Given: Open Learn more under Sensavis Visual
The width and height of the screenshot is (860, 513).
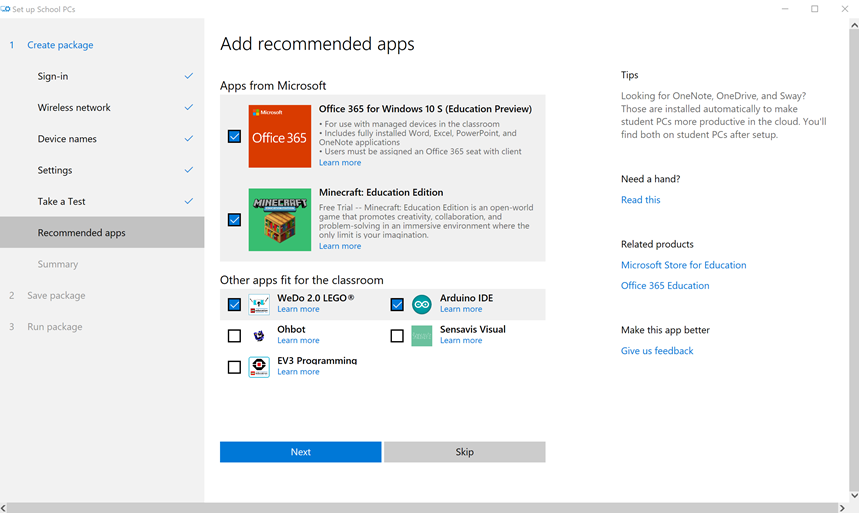Looking at the screenshot, I should click(x=461, y=340).
